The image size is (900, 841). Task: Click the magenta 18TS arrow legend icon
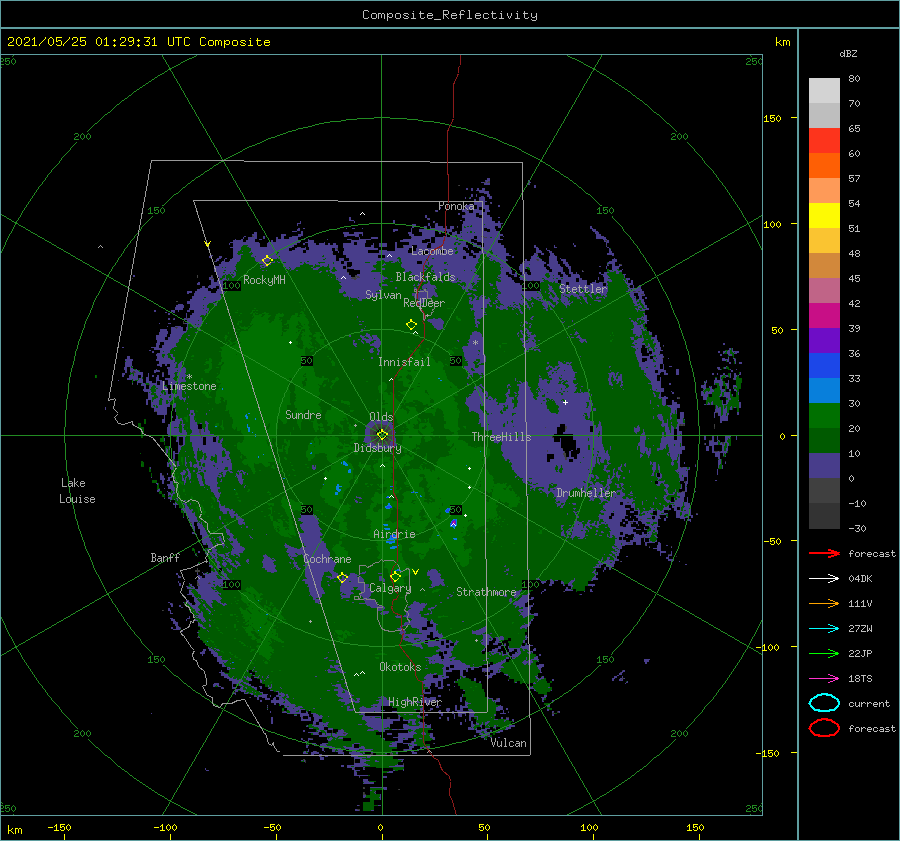tap(824, 678)
